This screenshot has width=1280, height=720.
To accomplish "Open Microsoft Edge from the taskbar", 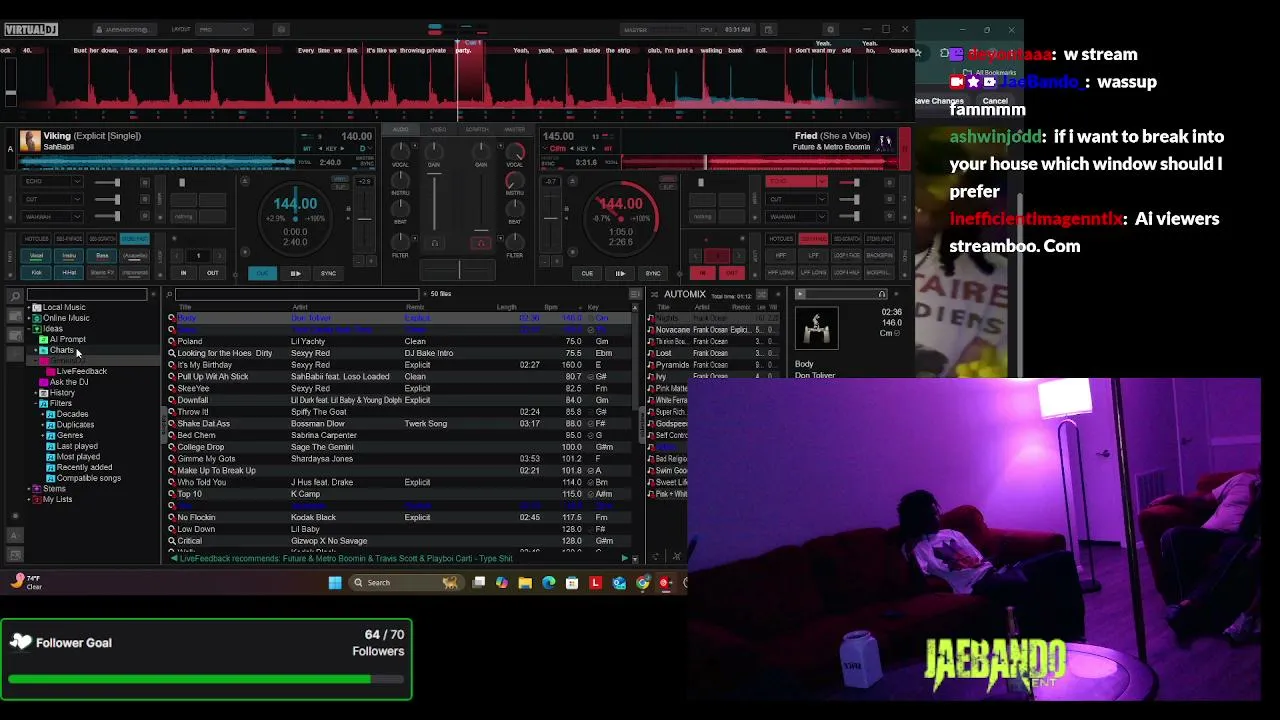I will coord(548,583).
